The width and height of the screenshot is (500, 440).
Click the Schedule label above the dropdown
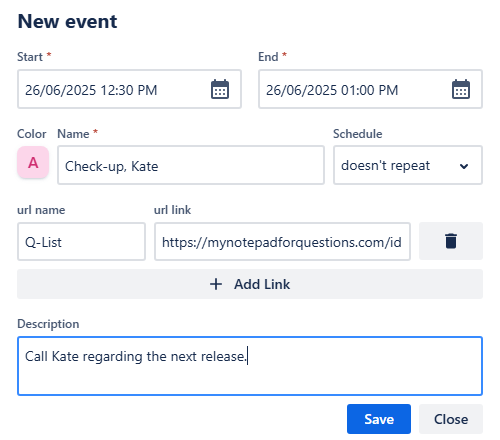(358, 134)
